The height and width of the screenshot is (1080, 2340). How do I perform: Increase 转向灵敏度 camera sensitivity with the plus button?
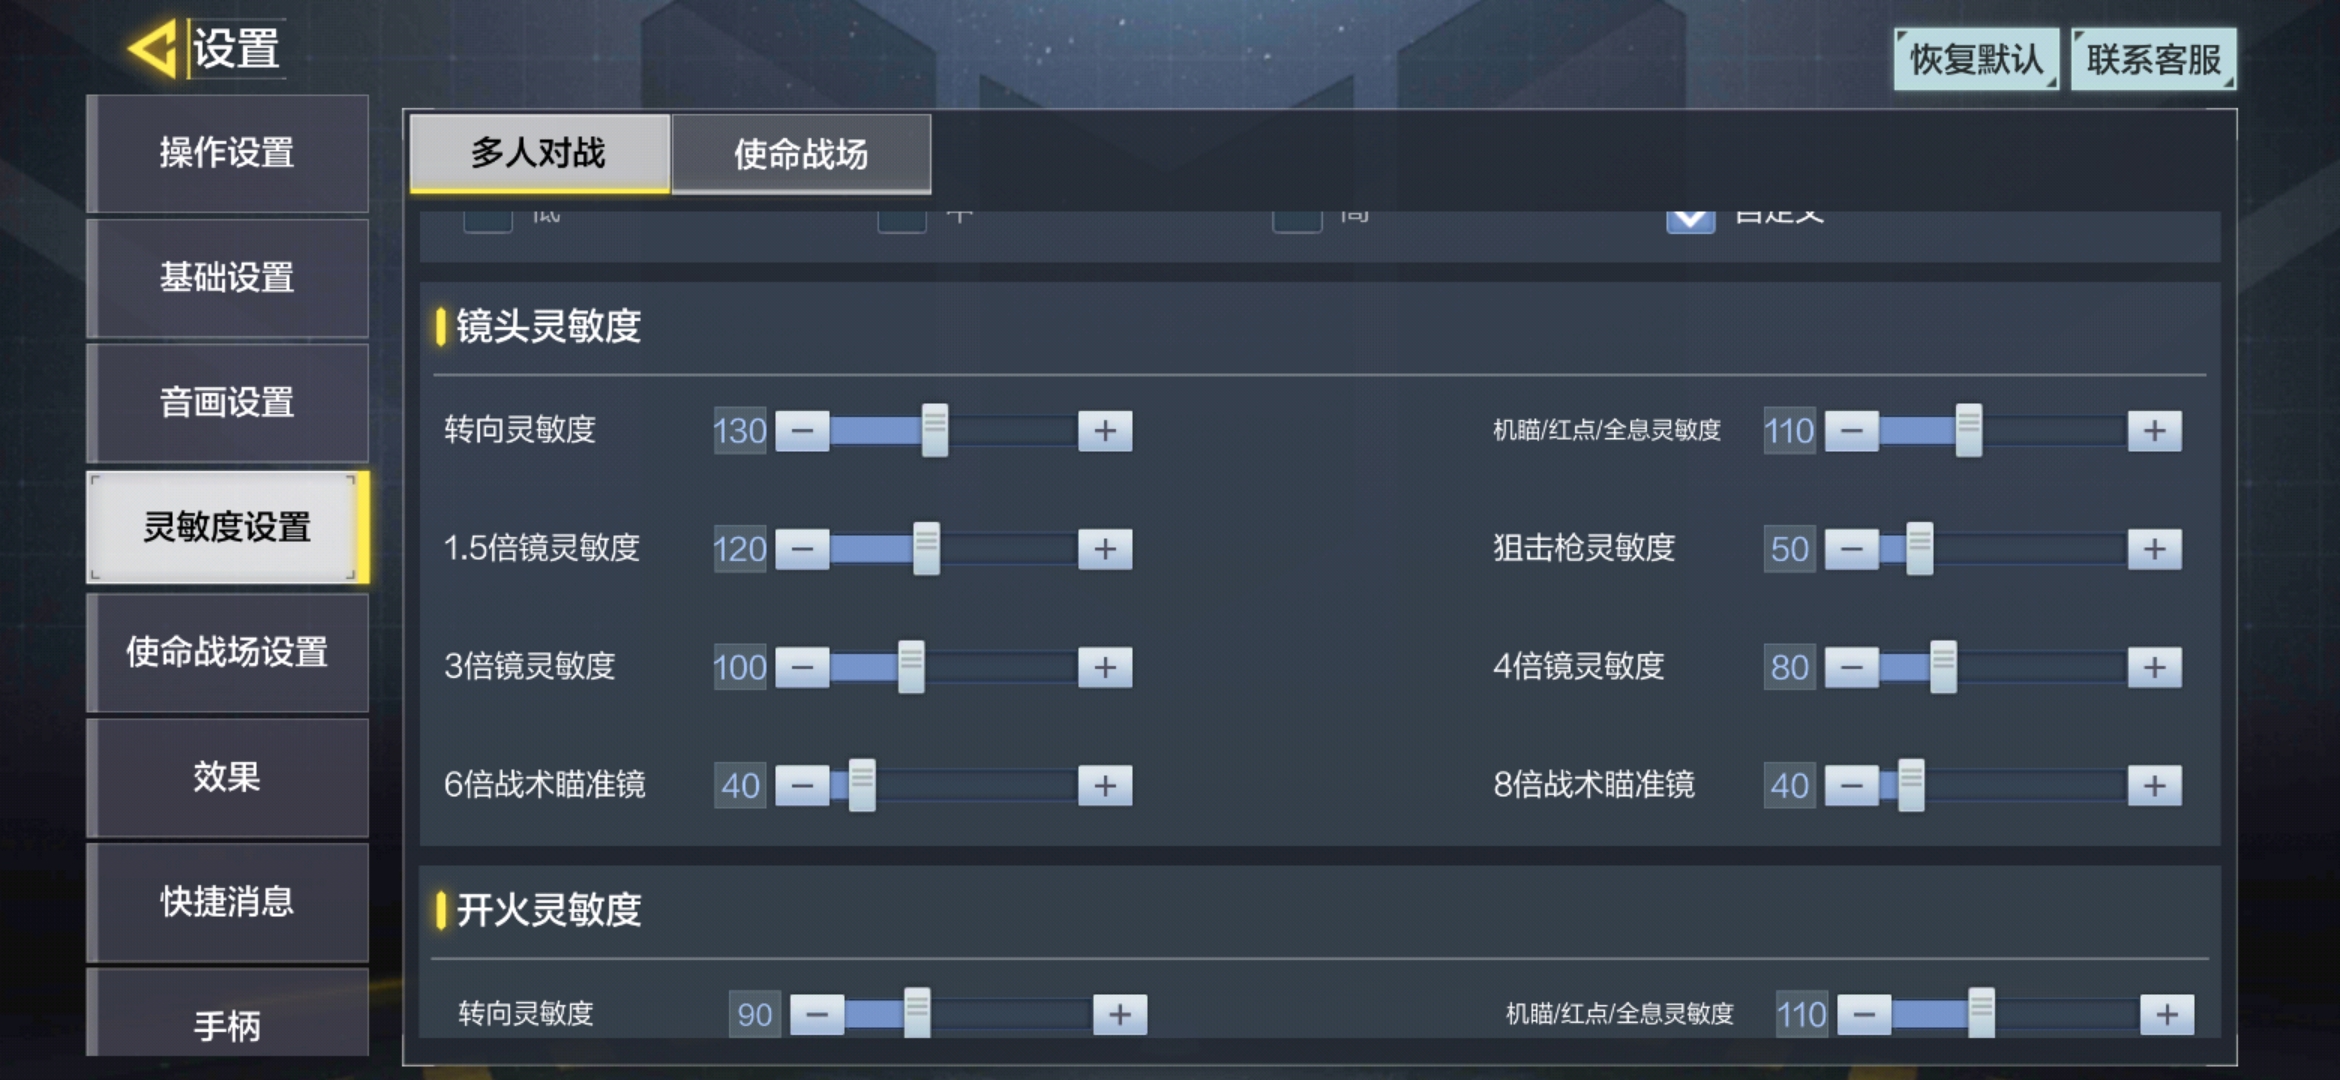pyautogui.click(x=1105, y=431)
